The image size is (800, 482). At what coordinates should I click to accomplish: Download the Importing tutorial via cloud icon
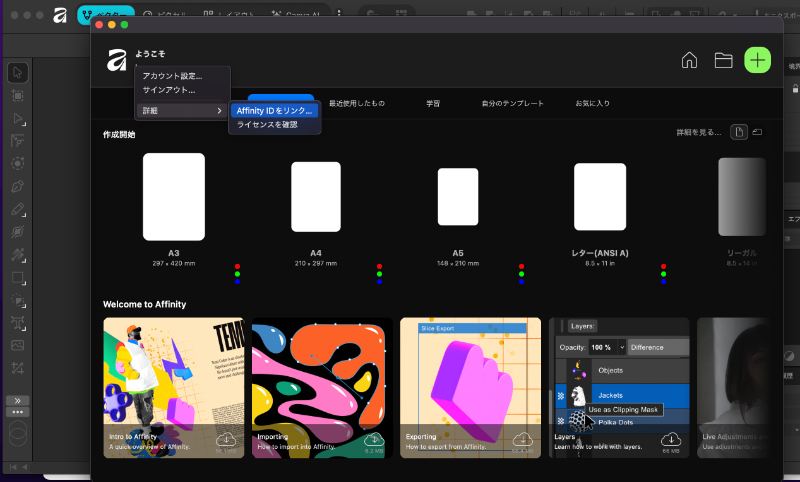[x=374, y=439]
